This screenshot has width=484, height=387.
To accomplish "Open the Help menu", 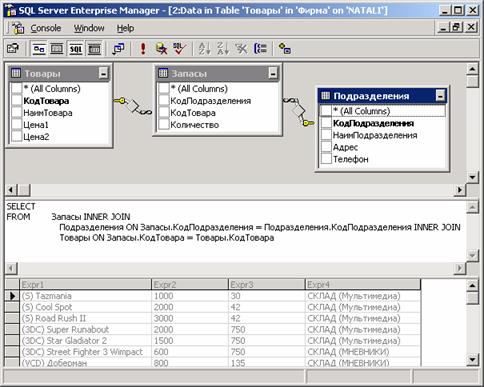I will click(125, 28).
